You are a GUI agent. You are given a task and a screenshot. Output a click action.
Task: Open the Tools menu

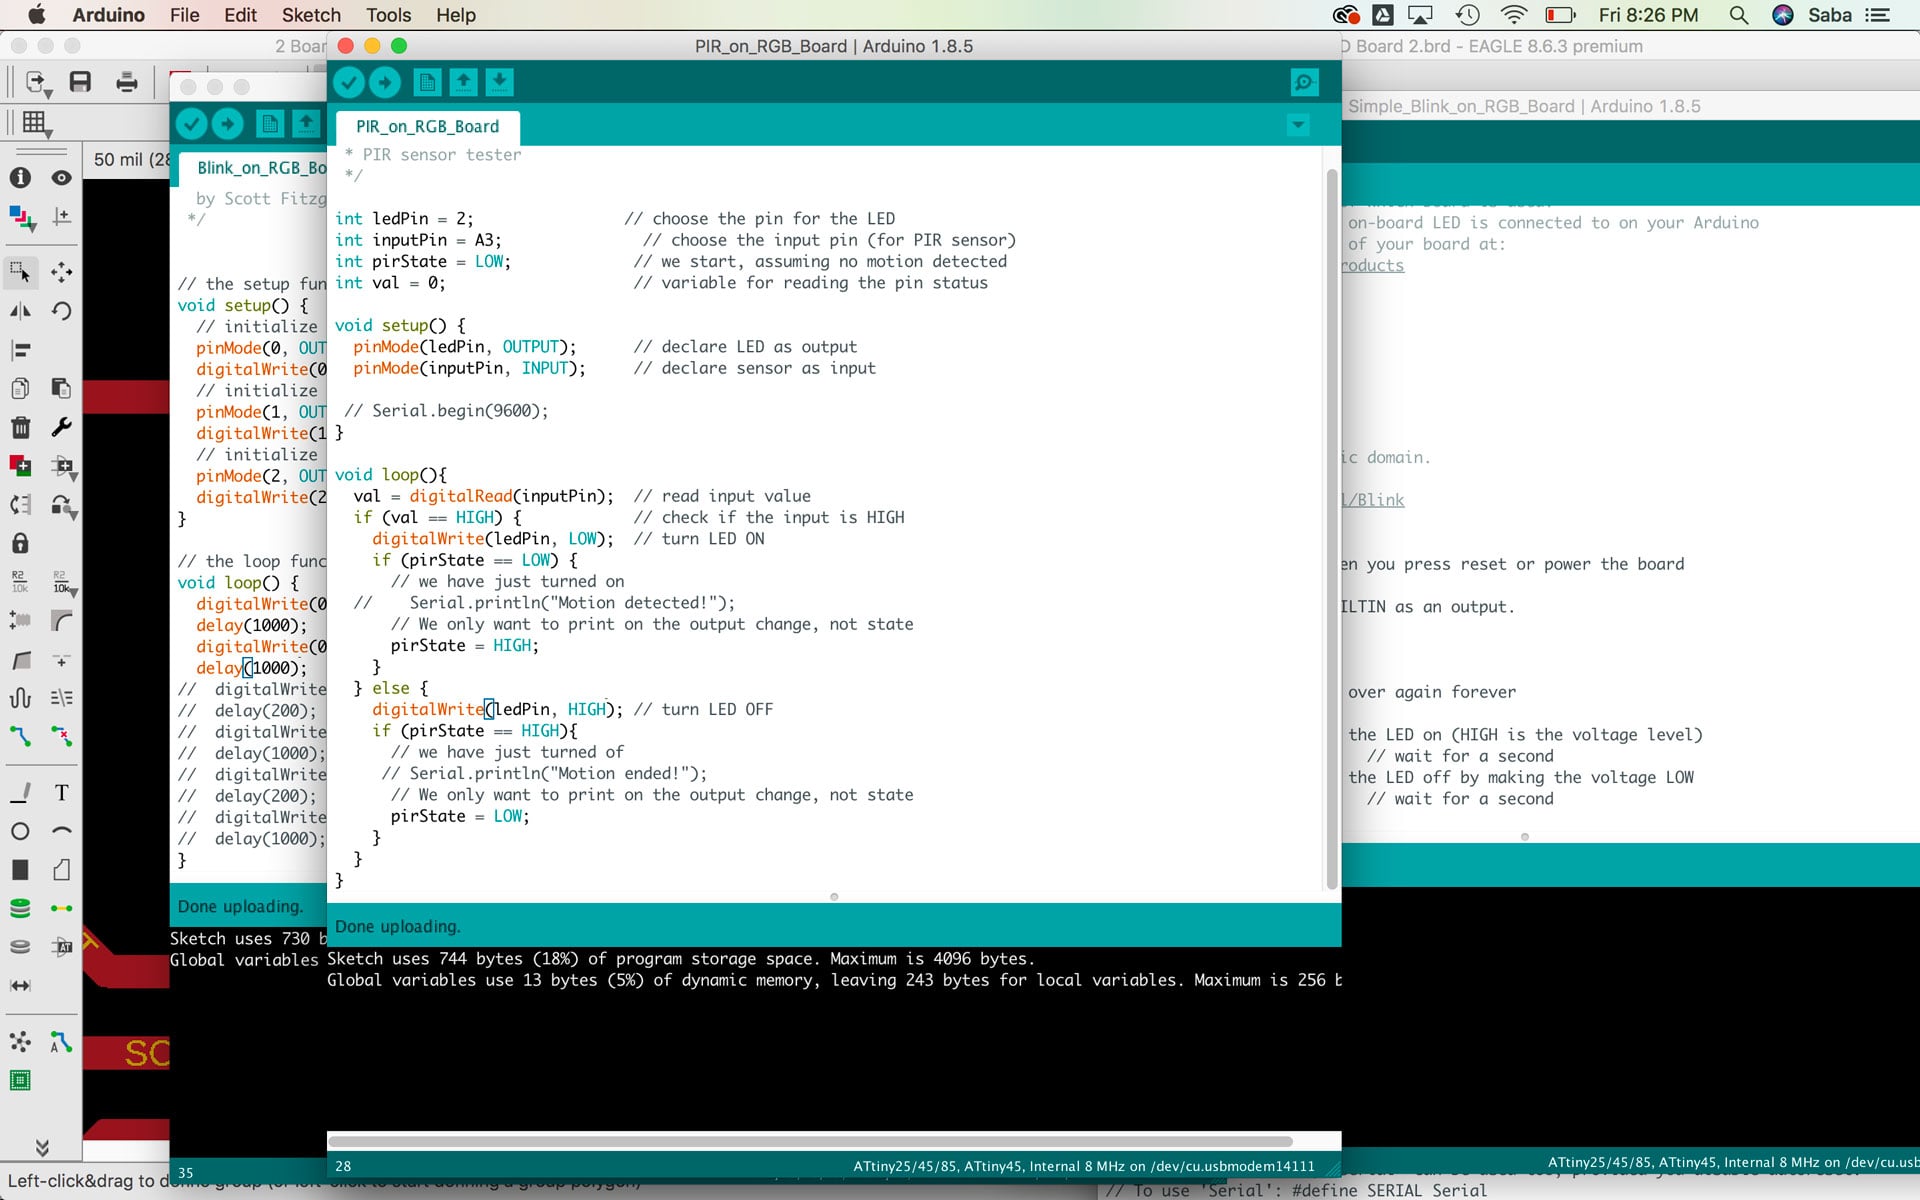[x=388, y=15]
